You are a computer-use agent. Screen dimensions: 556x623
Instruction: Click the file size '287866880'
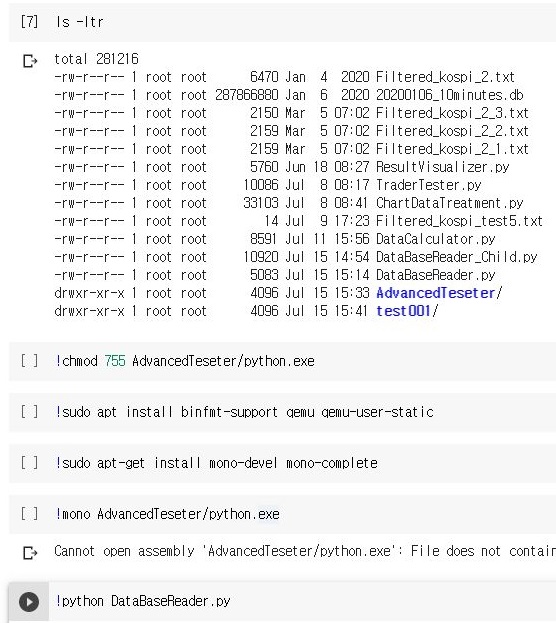pos(247,95)
